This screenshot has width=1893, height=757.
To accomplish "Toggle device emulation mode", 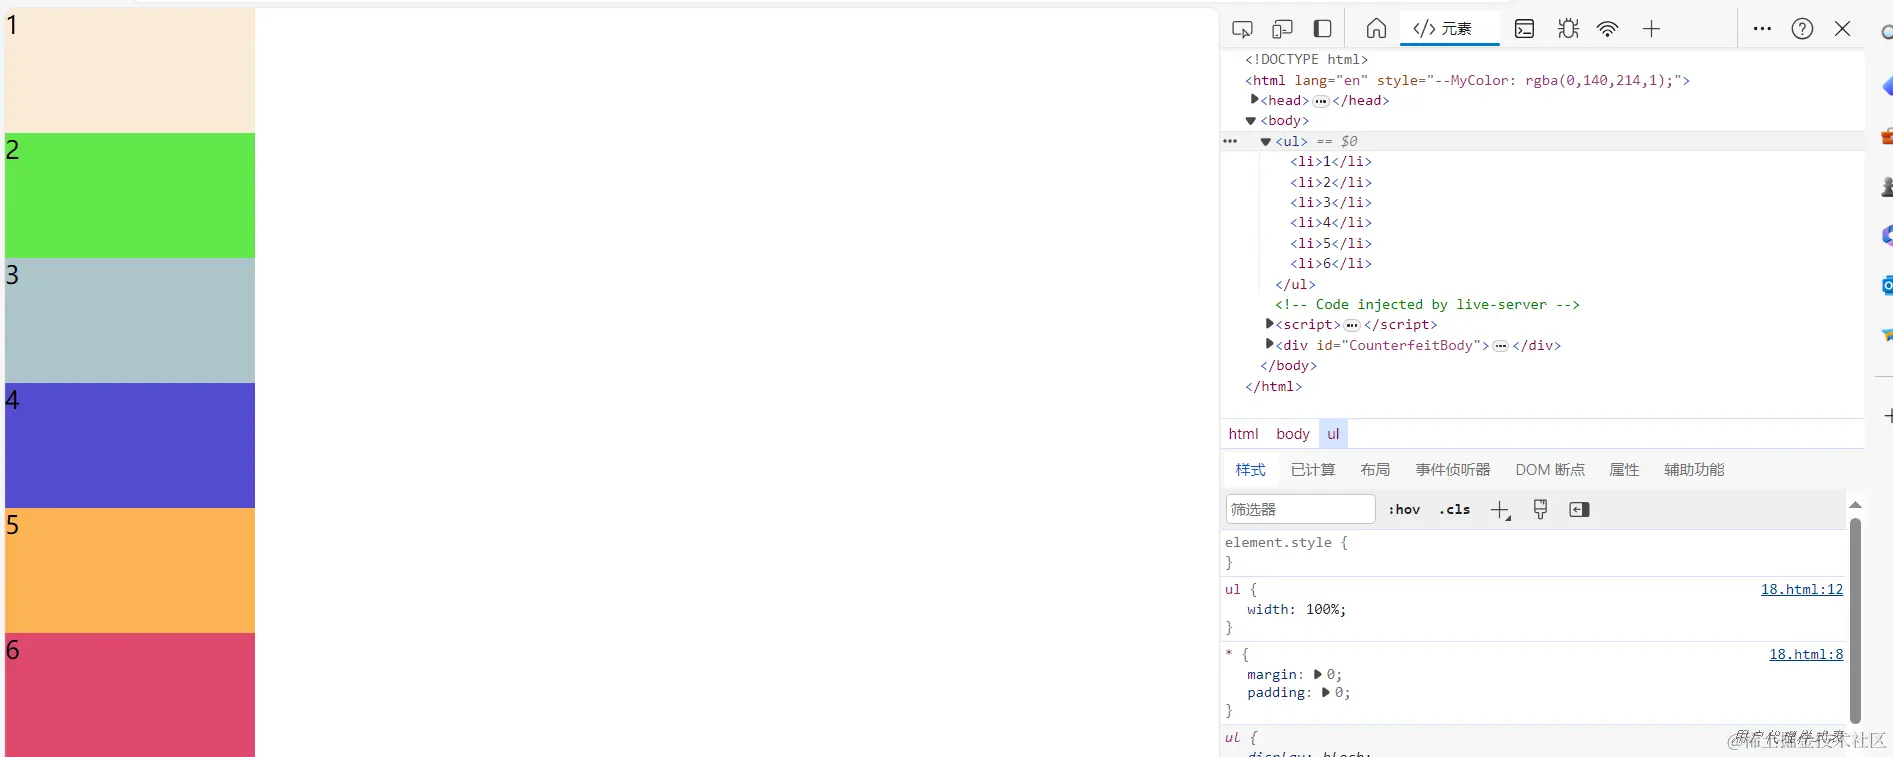I will click(x=1282, y=29).
